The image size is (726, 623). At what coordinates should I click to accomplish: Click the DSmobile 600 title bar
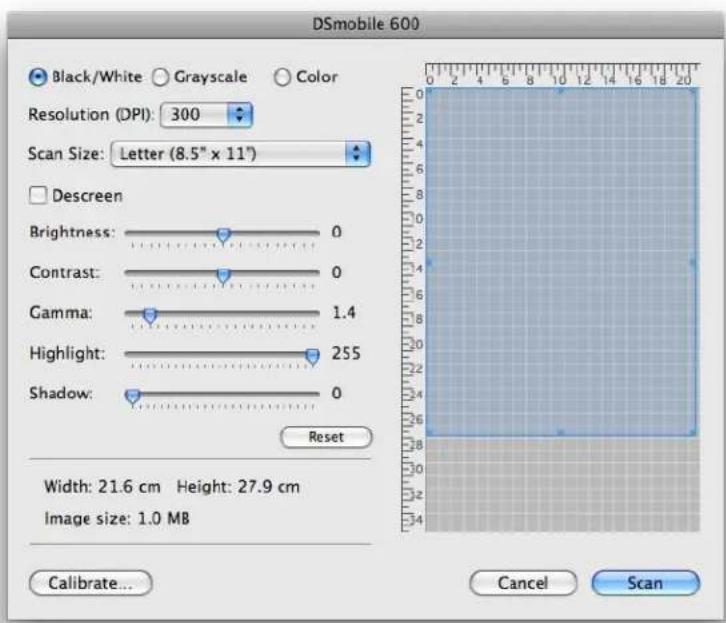point(366,24)
